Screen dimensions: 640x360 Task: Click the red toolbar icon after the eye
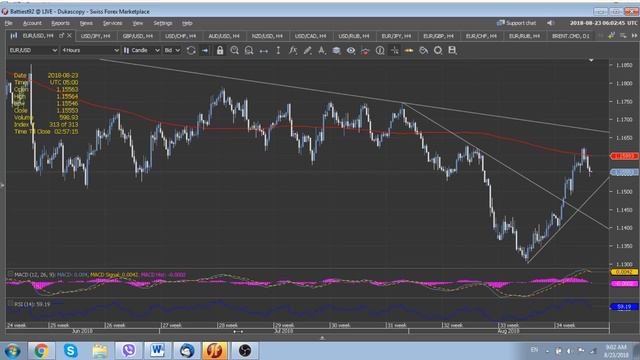[365, 51]
